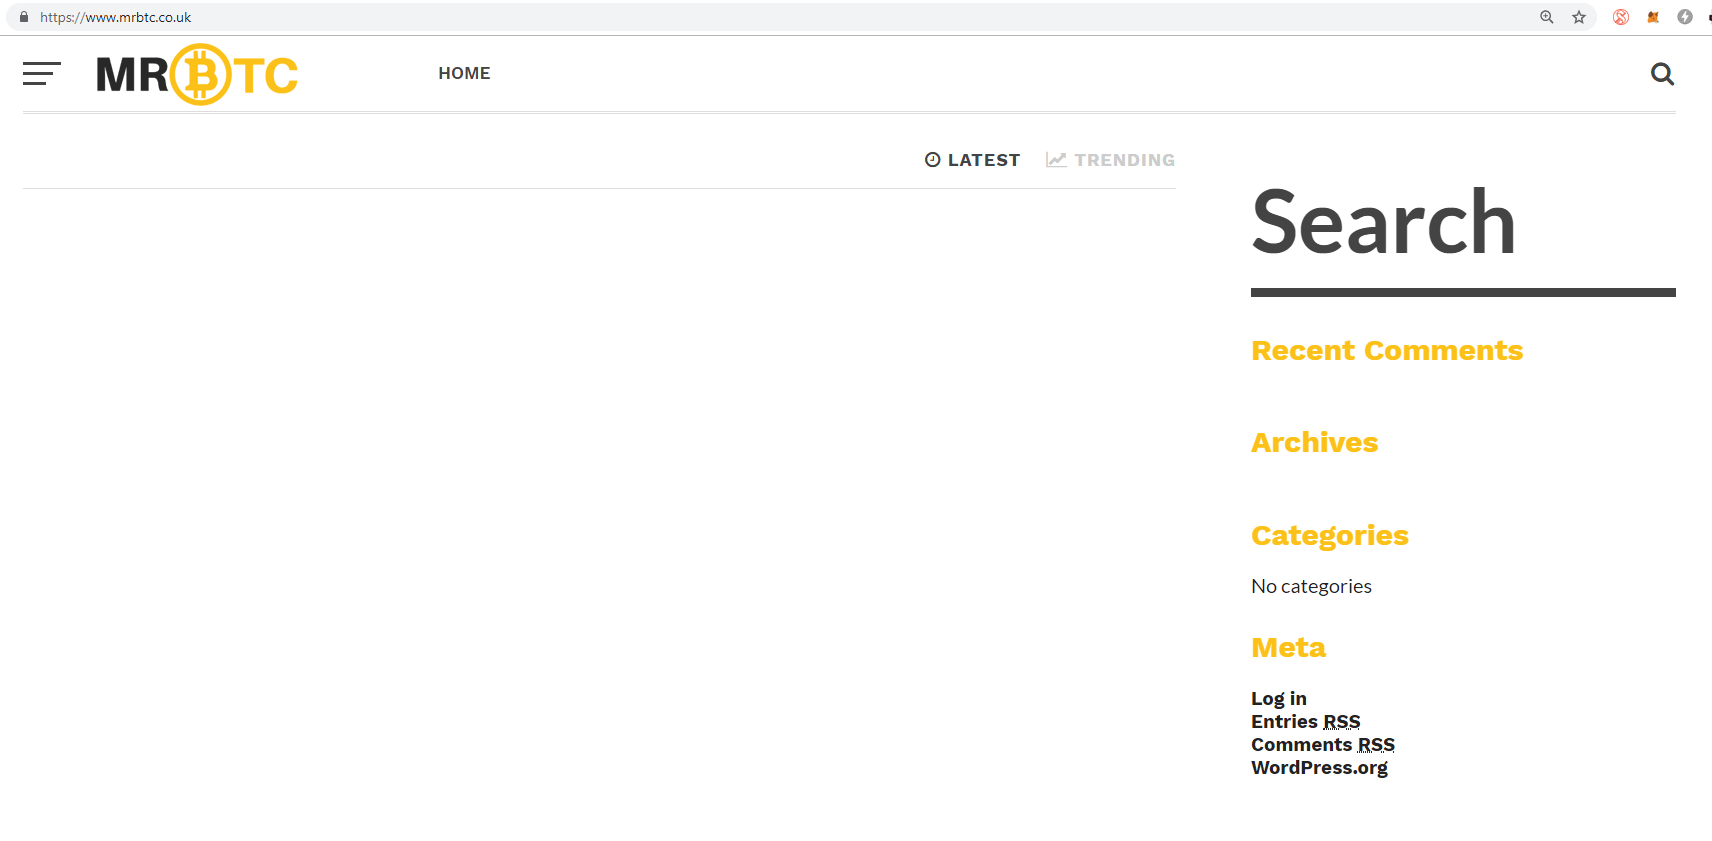Click the Categories heading
The width and height of the screenshot is (1712, 841).
click(x=1330, y=536)
